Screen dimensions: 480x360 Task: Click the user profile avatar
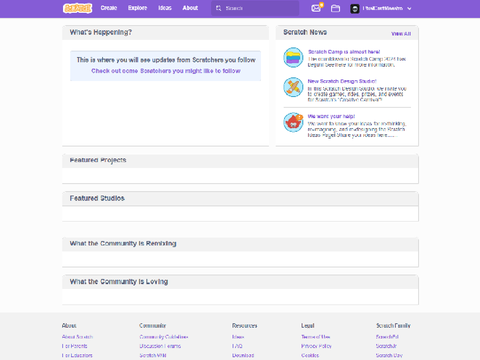click(x=355, y=9)
